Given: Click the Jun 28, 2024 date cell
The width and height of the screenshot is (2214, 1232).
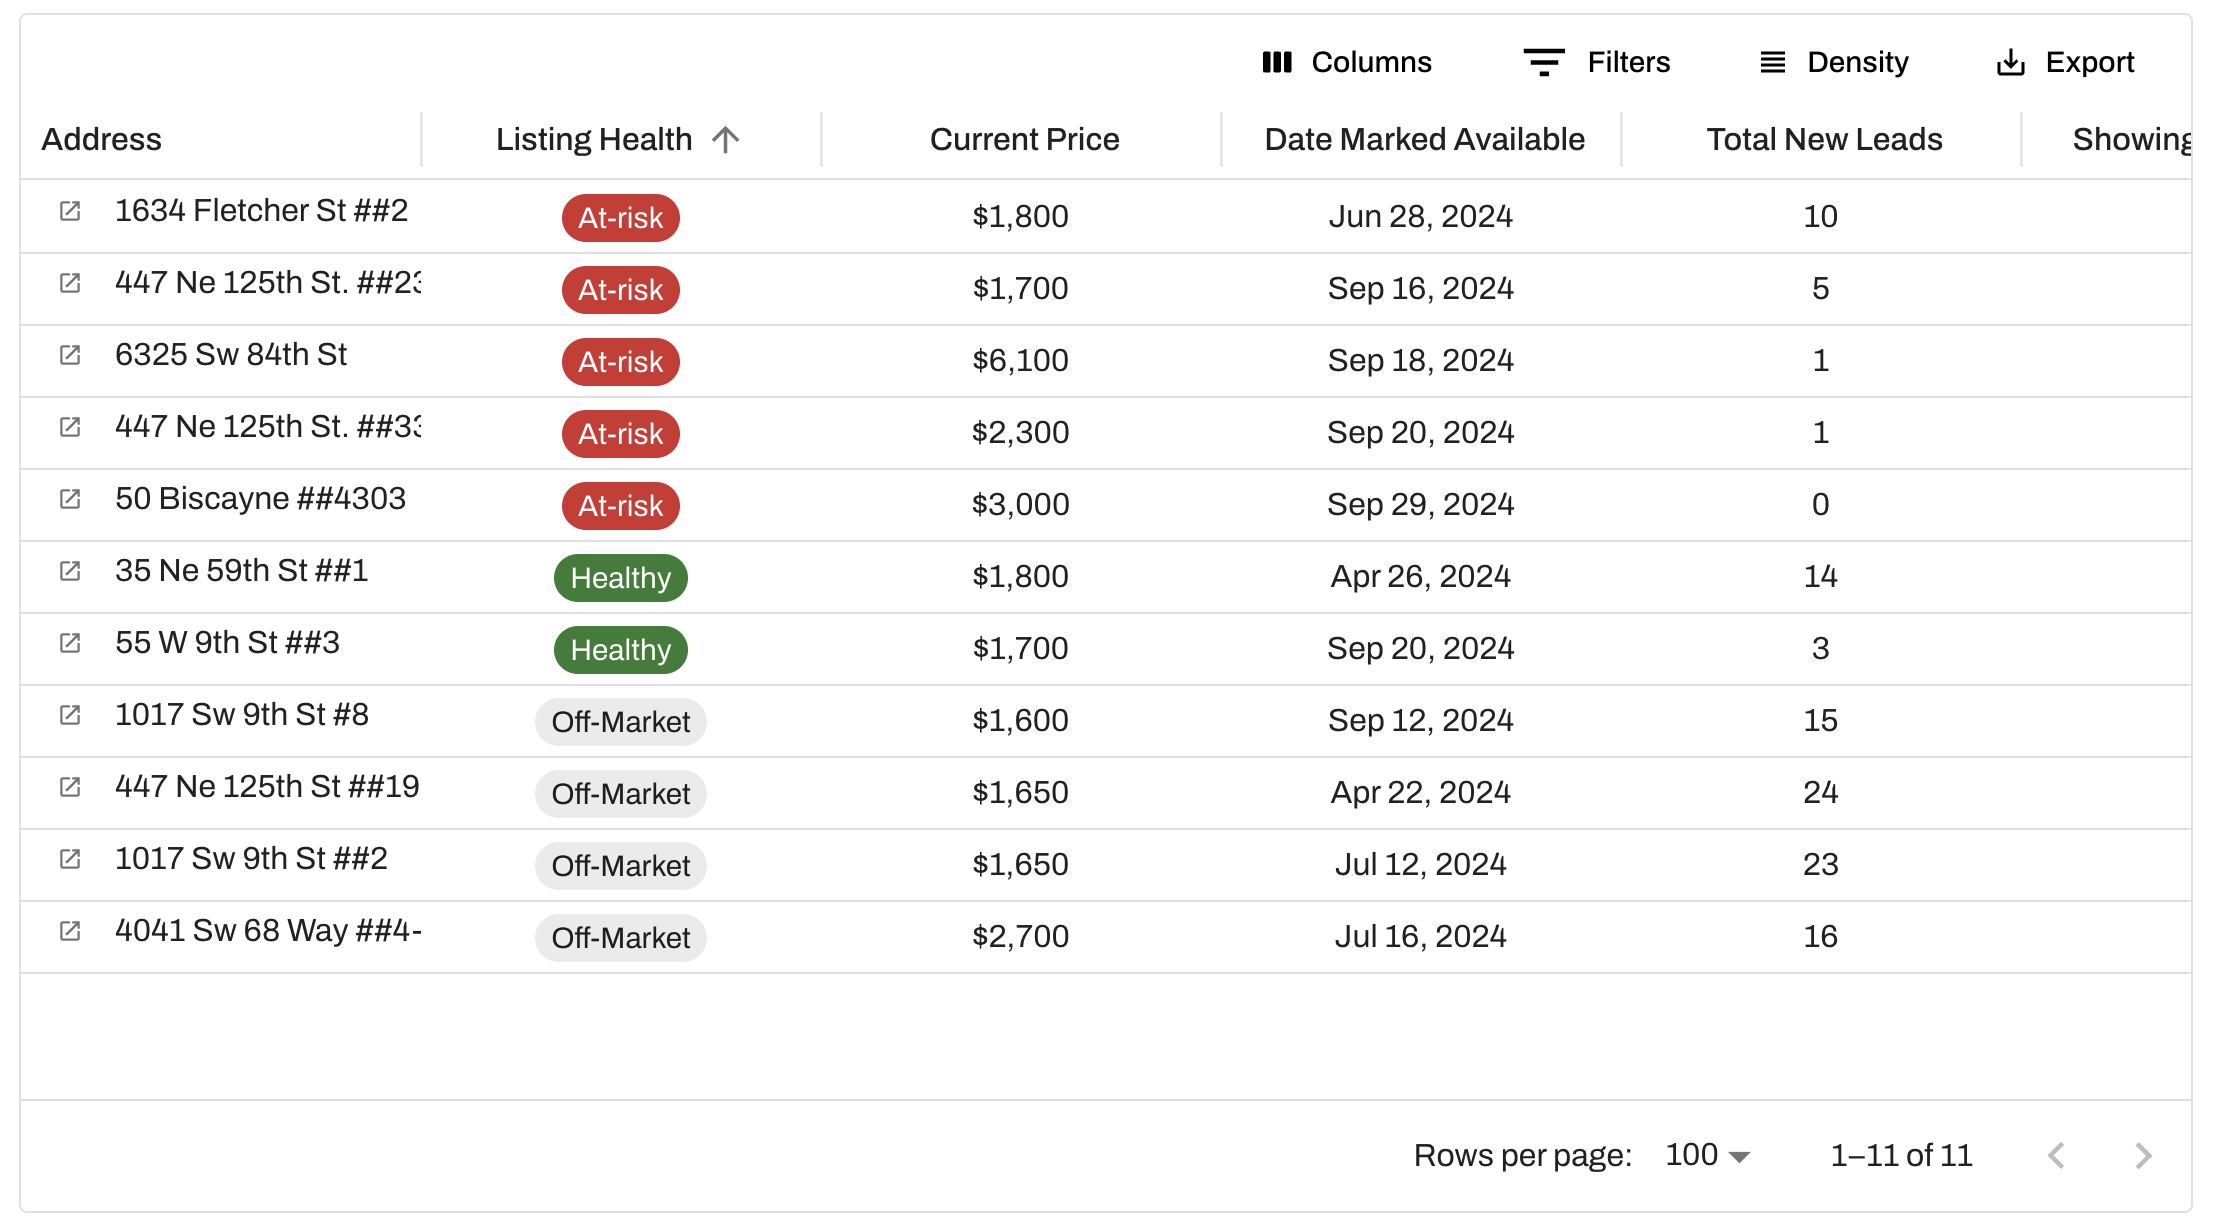Looking at the screenshot, I should [x=1420, y=217].
